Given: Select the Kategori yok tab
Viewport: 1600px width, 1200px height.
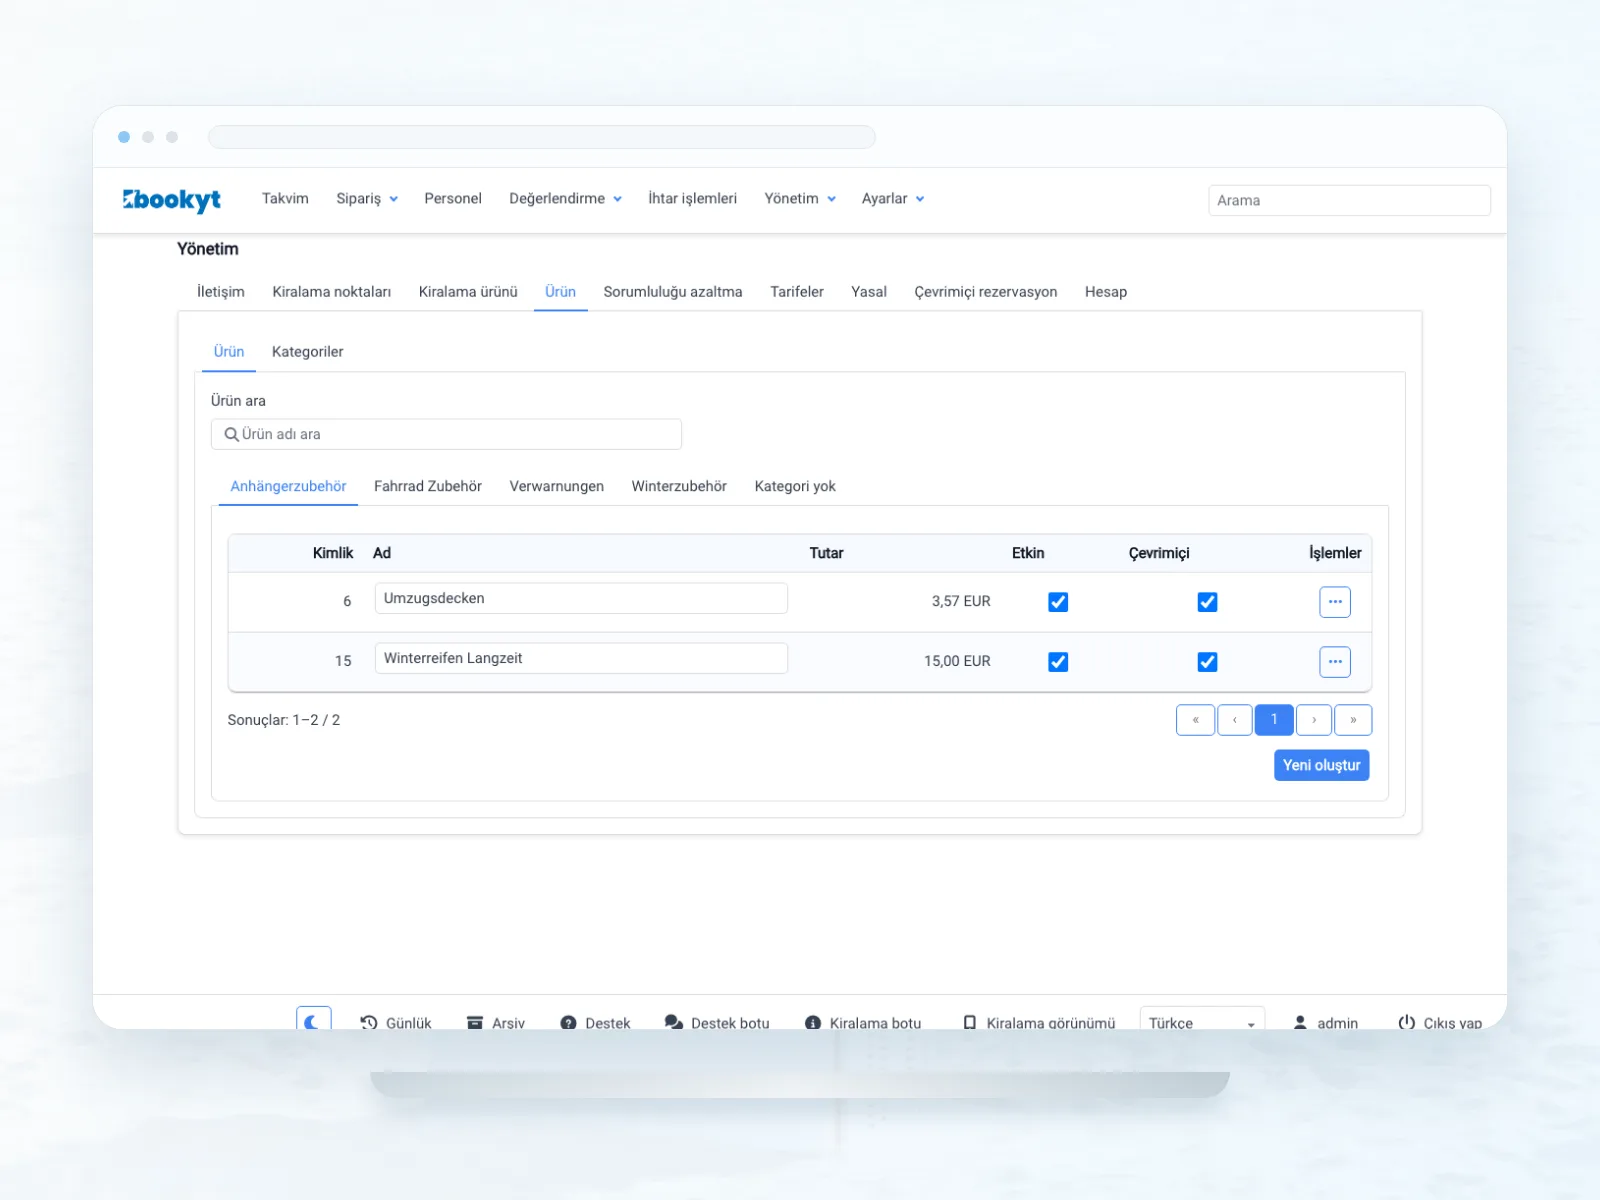Looking at the screenshot, I should (x=795, y=487).
